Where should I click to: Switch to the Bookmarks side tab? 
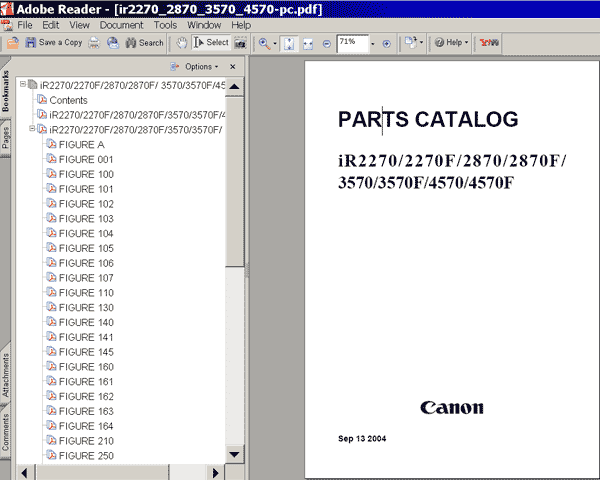5,91
